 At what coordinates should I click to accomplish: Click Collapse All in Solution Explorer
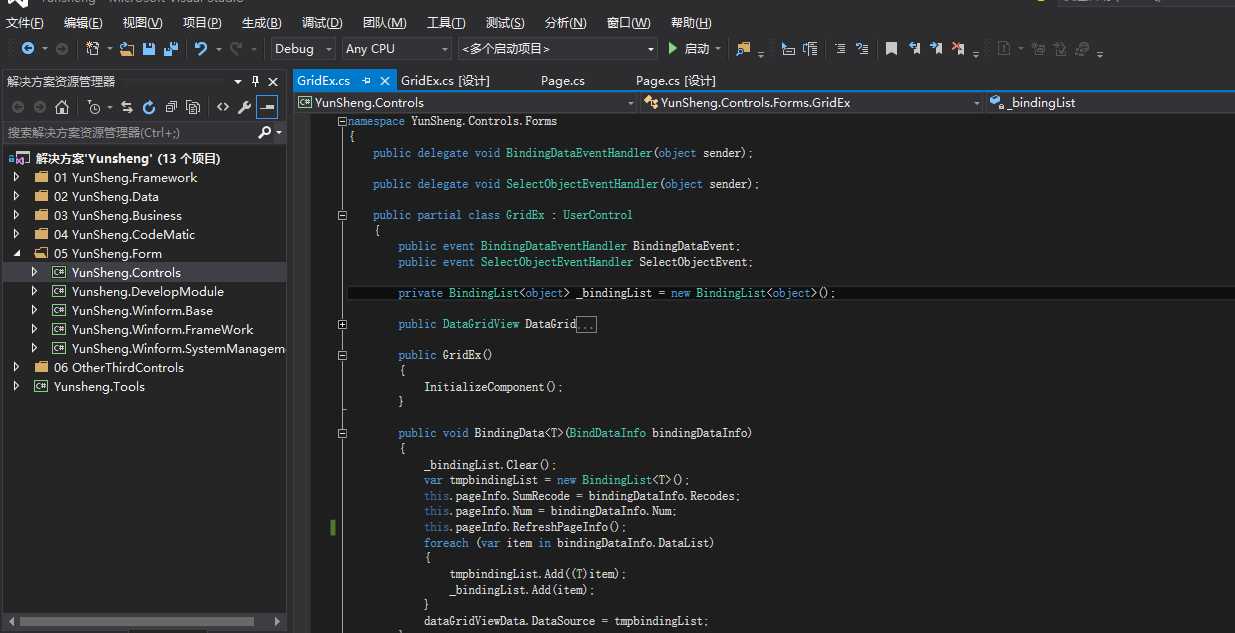click(171, 107)
